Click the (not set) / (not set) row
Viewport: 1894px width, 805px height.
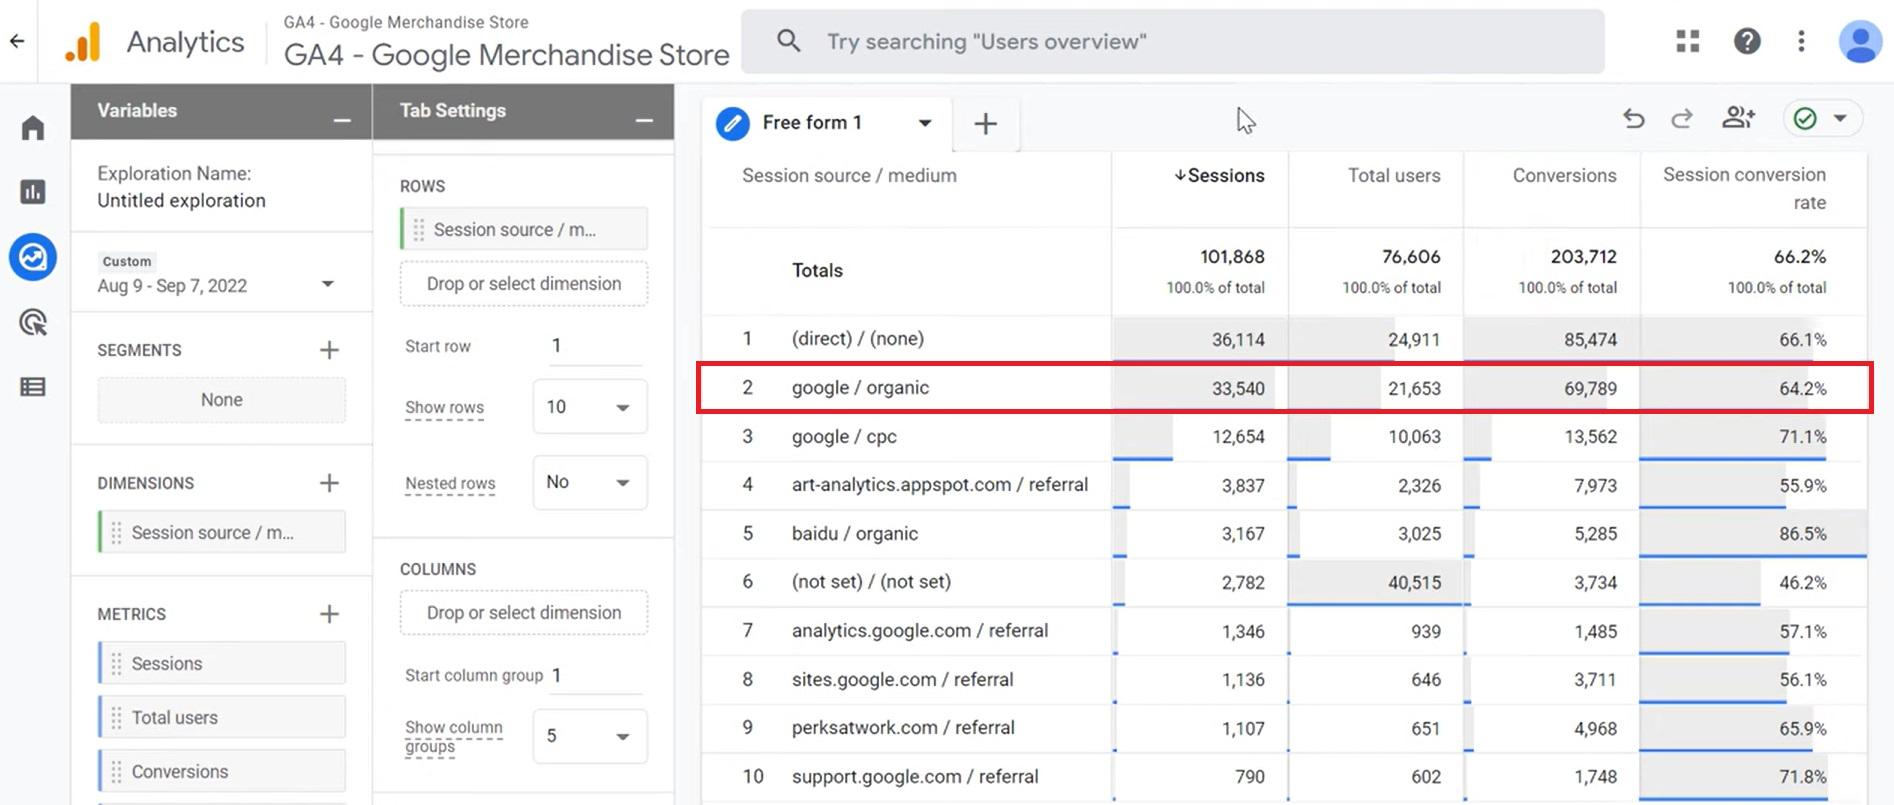(1285, 582)
